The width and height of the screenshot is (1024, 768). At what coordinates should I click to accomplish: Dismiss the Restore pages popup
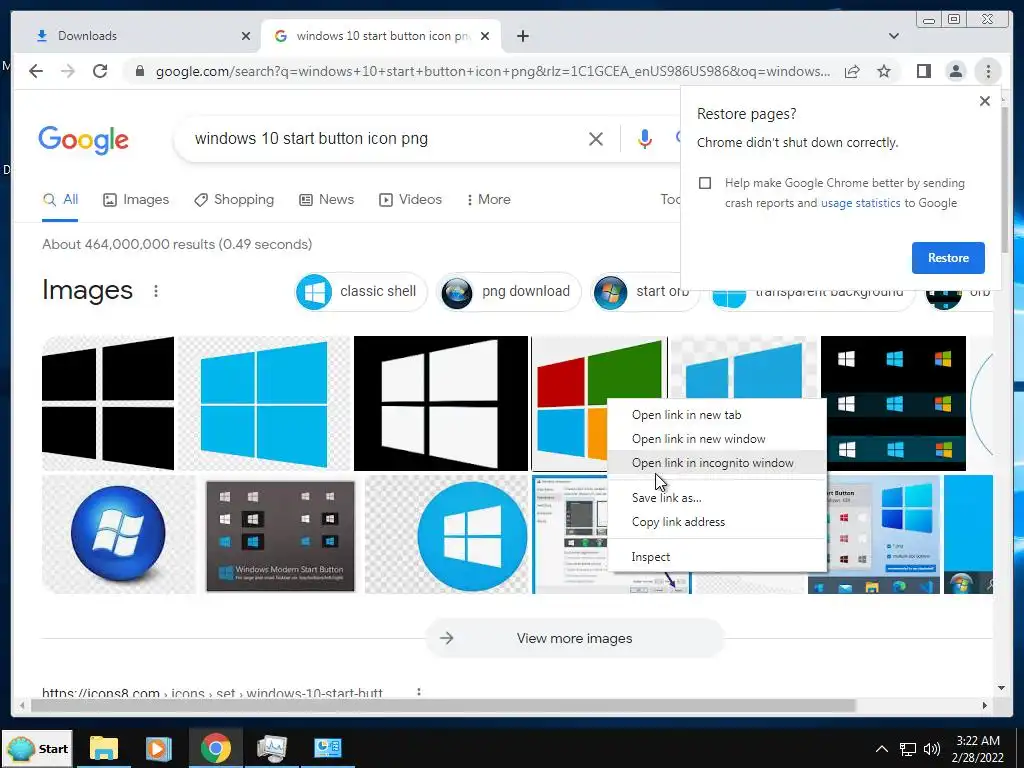click(x=985, y=101)
